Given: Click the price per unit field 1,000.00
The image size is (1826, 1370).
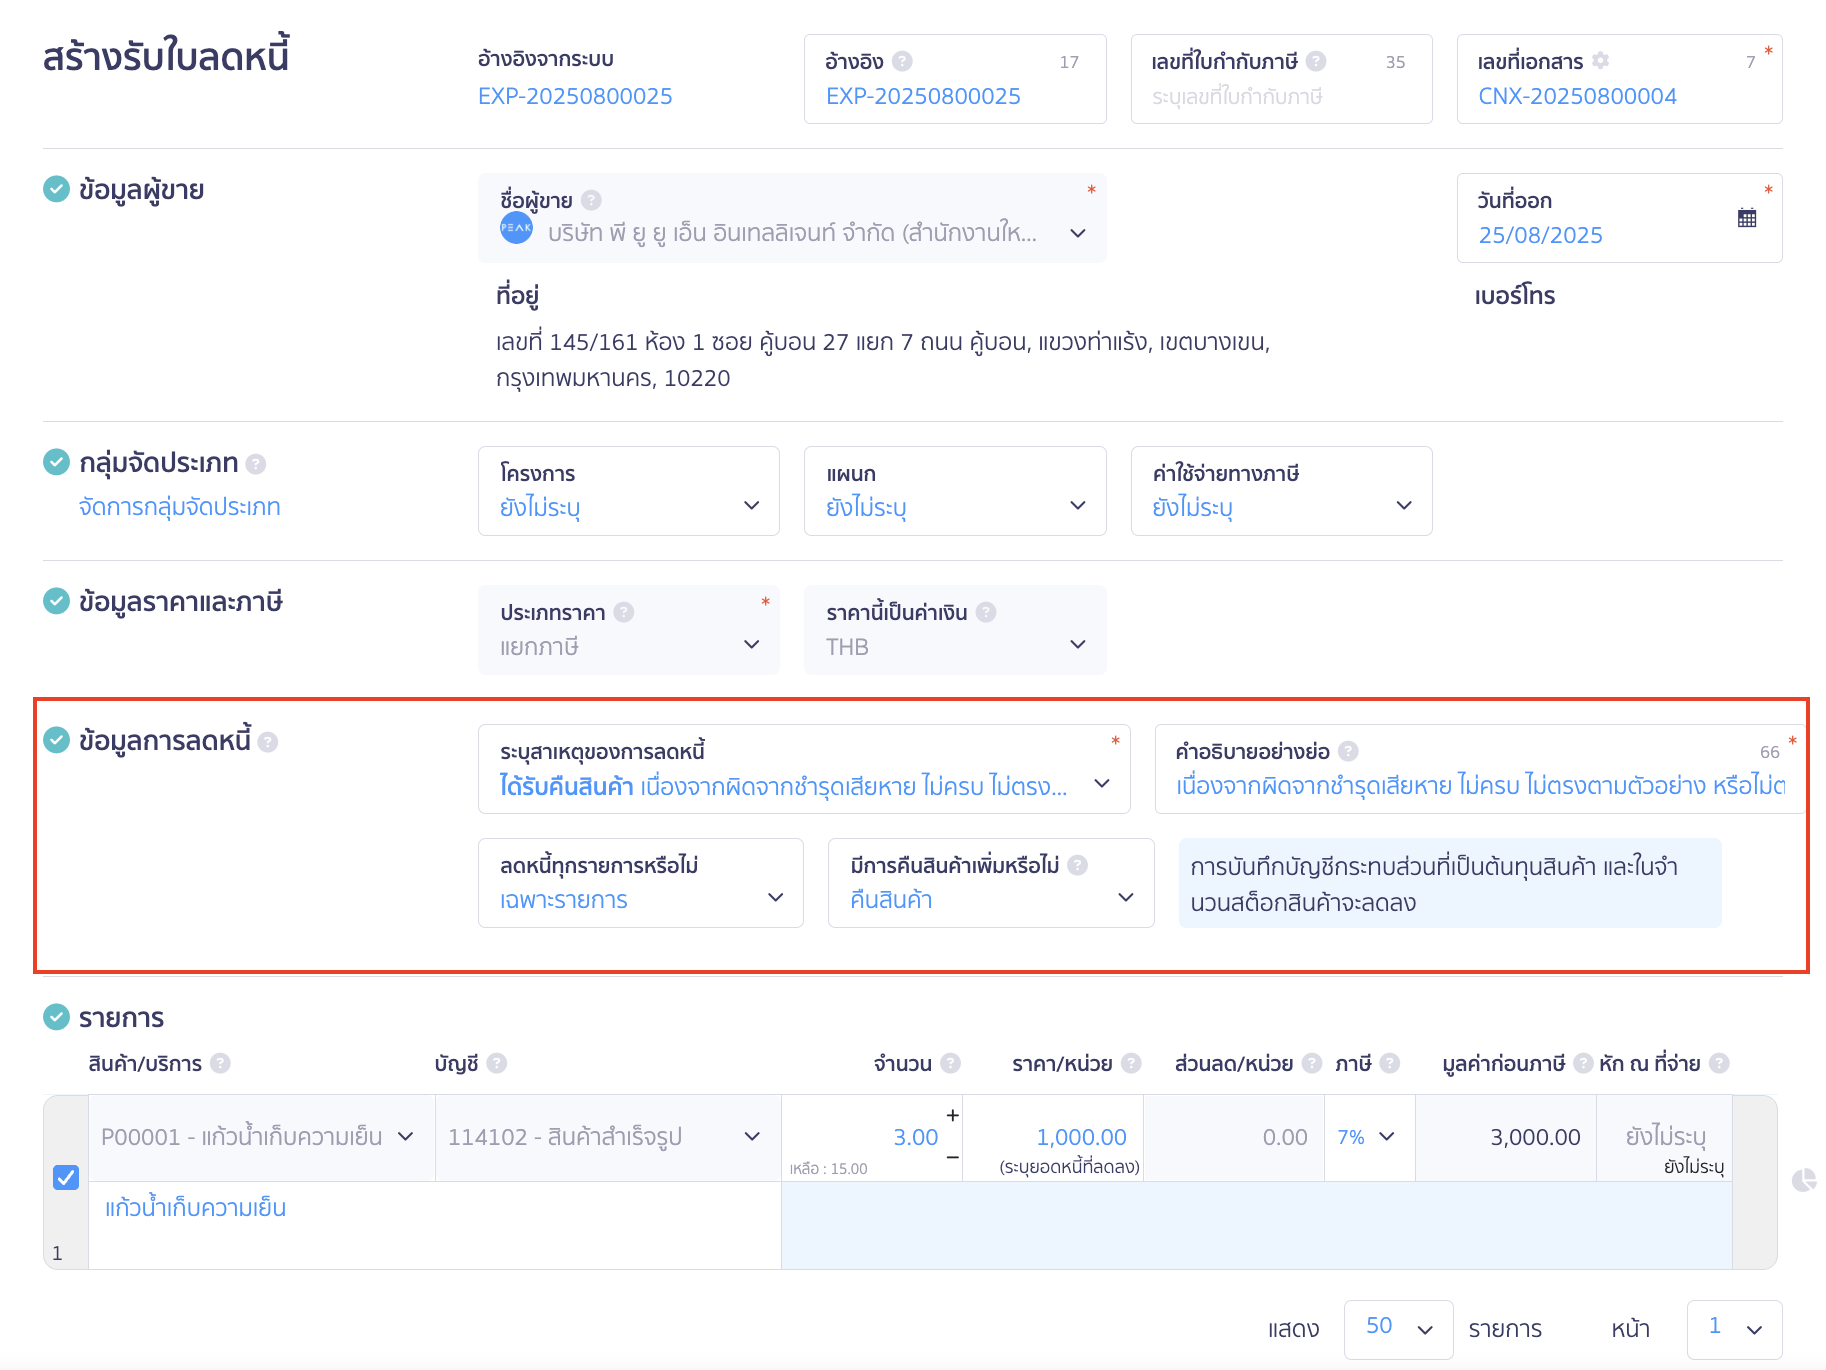Looking at the screenshot, I should [x=1080, y=1137].
